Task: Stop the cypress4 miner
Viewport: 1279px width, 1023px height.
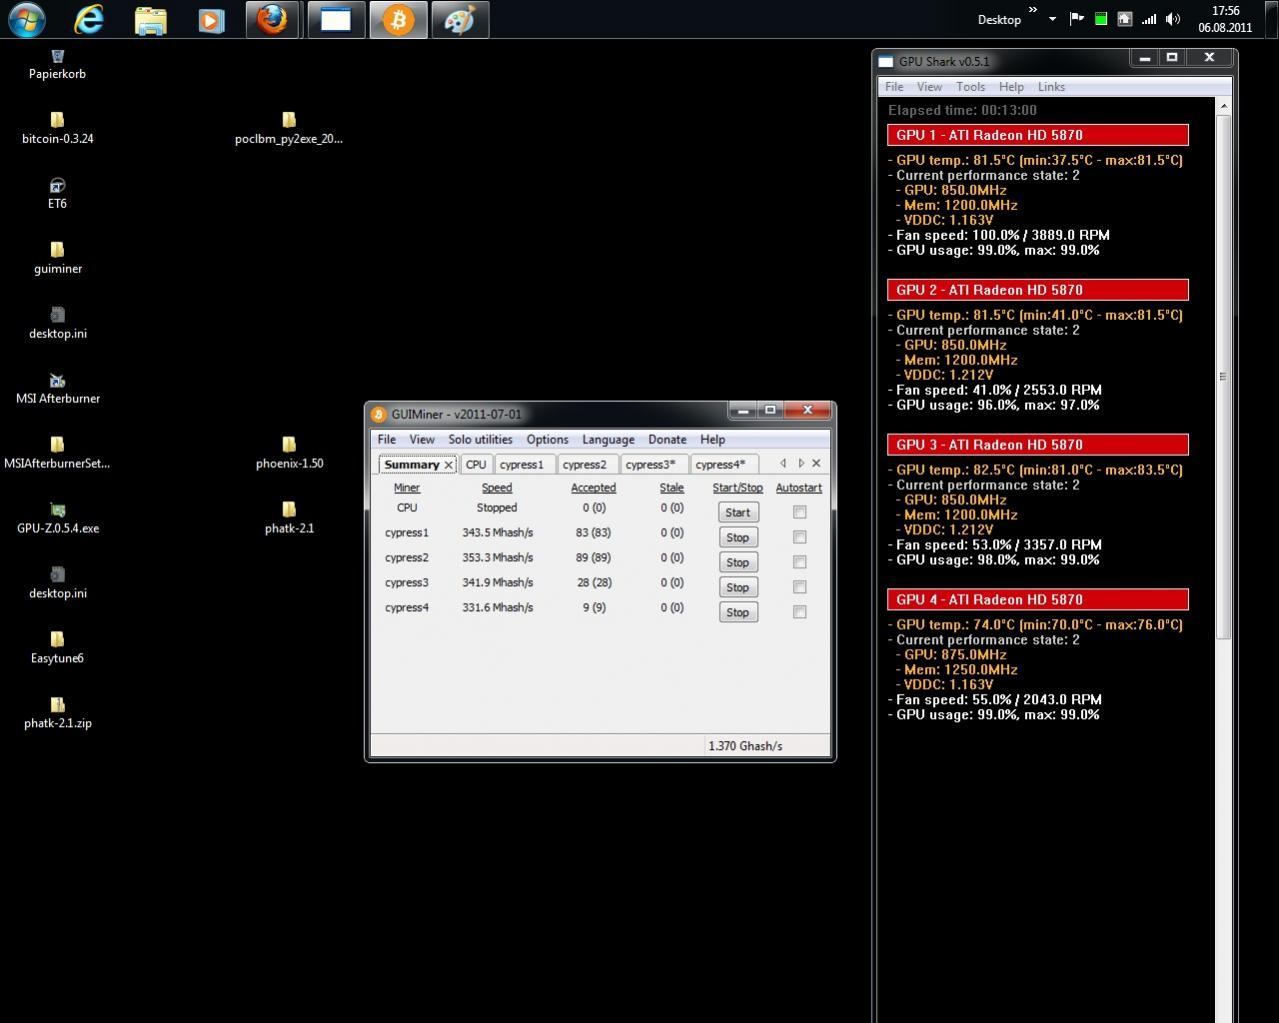Action: click(x=738, y=612)
